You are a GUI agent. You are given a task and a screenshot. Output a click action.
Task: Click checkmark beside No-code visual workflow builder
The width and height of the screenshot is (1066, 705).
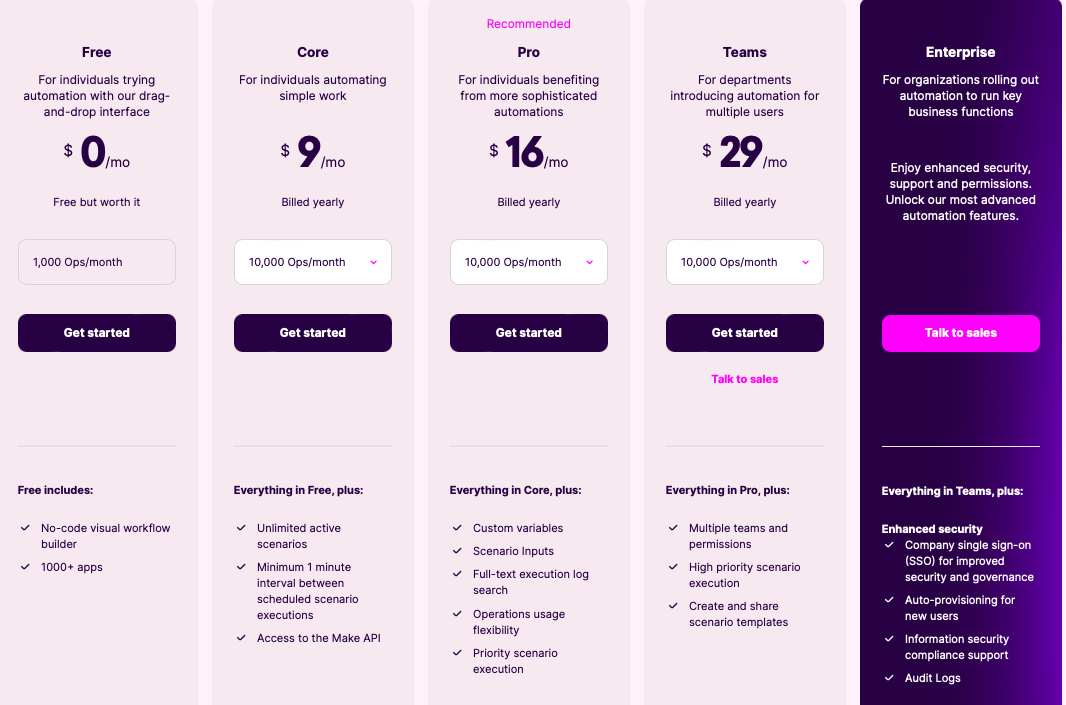tap(25, 528)
